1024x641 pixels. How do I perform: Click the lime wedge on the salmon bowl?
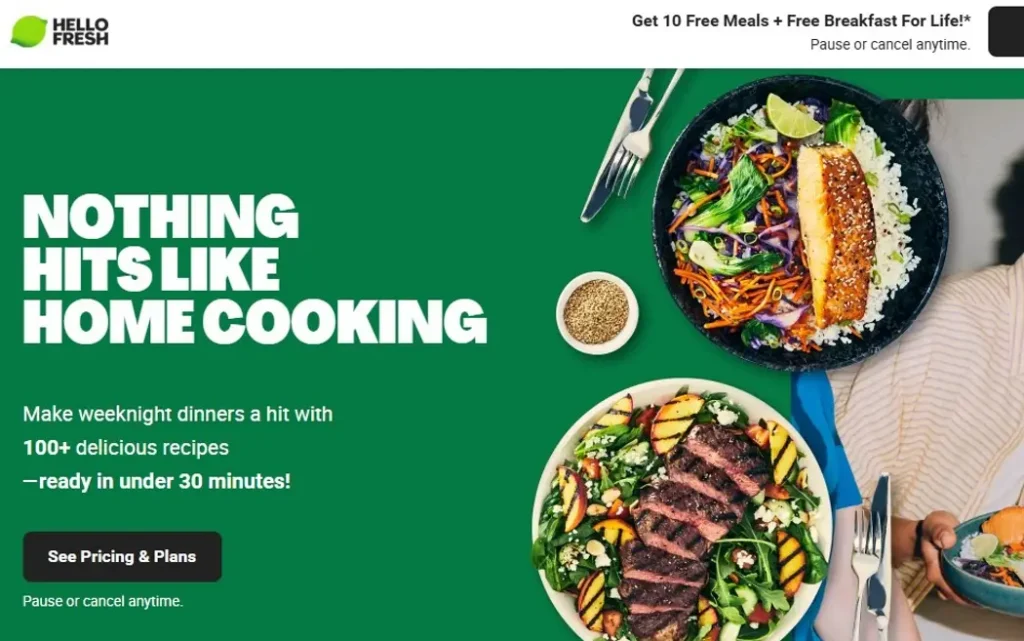793,116
